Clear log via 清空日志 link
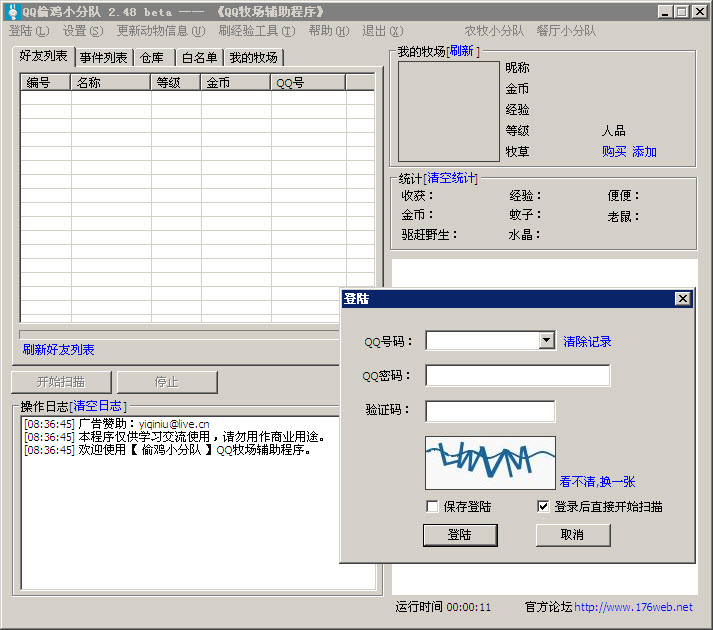Viewport: 713px width, 630px height. [99, 406]
